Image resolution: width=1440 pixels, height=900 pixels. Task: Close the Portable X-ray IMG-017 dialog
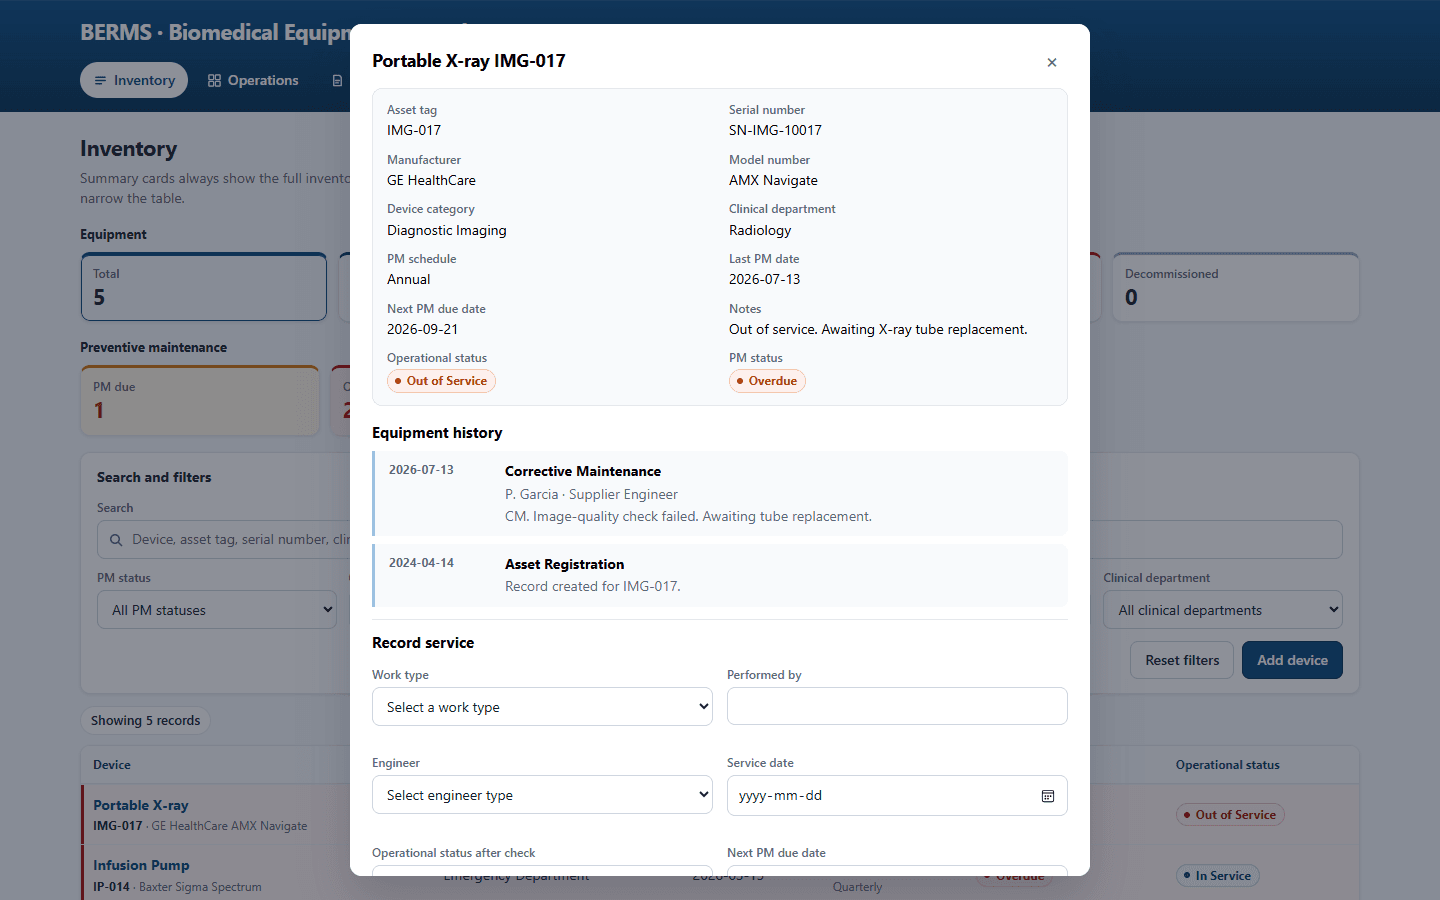tap(1052, 62)
